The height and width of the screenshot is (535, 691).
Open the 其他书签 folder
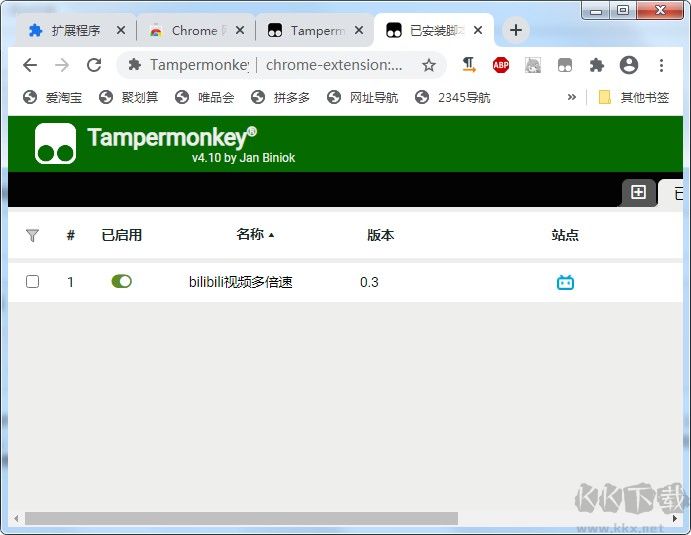(x=633, y=97)
